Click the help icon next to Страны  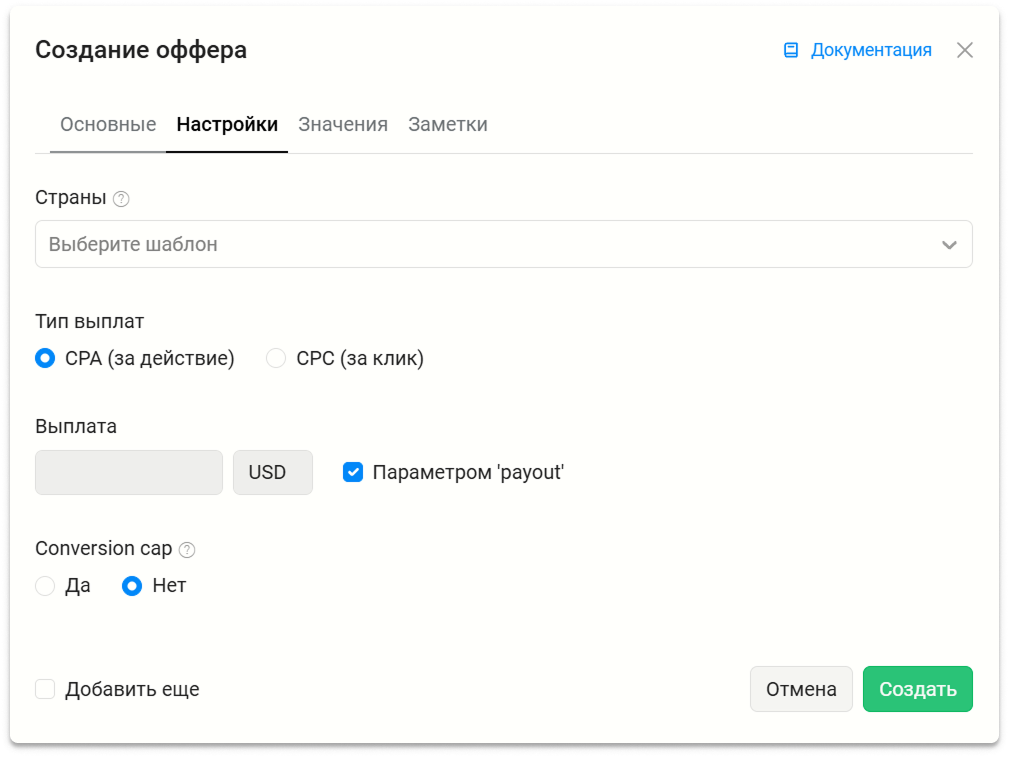point(121,199)
